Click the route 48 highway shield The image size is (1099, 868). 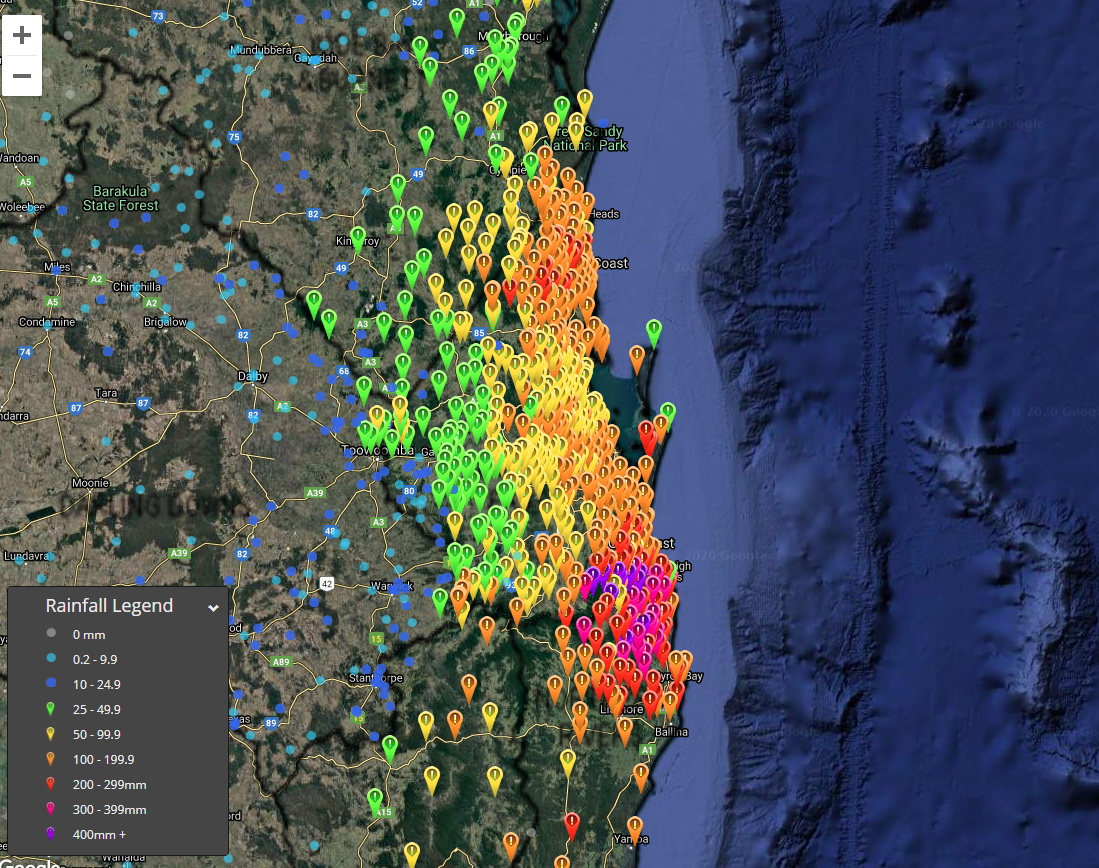(330, 531)
